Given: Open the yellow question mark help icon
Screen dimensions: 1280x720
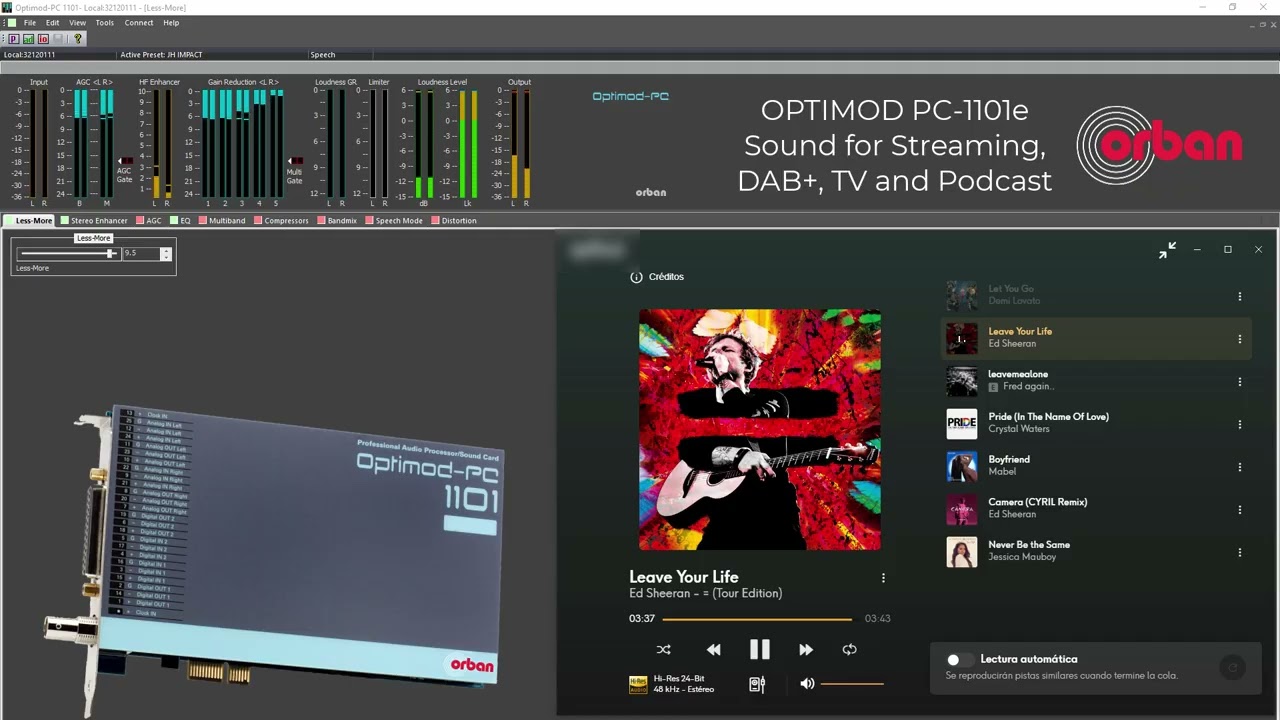Looking at the screenshot, I should click(x=78, y=39).
